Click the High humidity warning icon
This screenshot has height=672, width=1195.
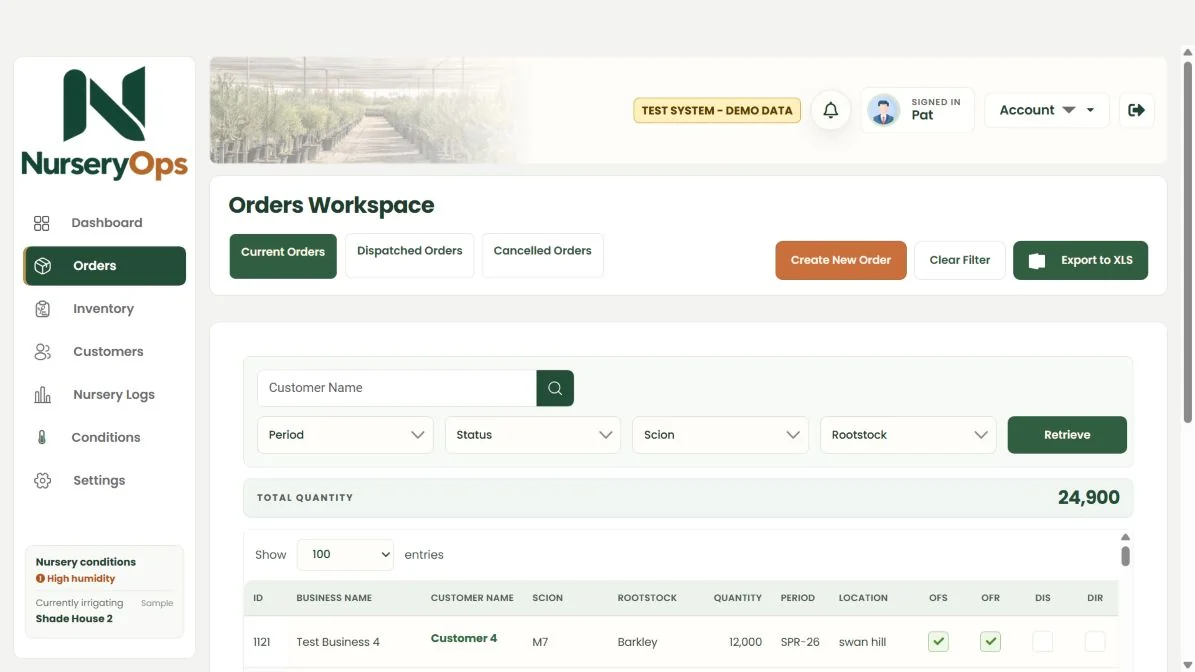[40, 578]
